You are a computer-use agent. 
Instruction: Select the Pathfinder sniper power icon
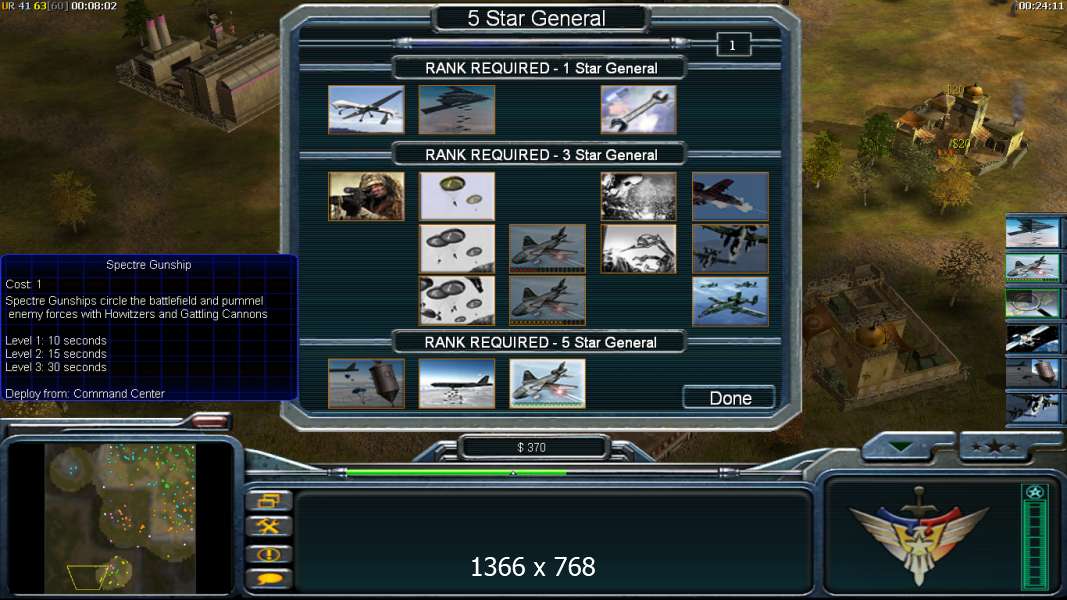click(366, 196)
